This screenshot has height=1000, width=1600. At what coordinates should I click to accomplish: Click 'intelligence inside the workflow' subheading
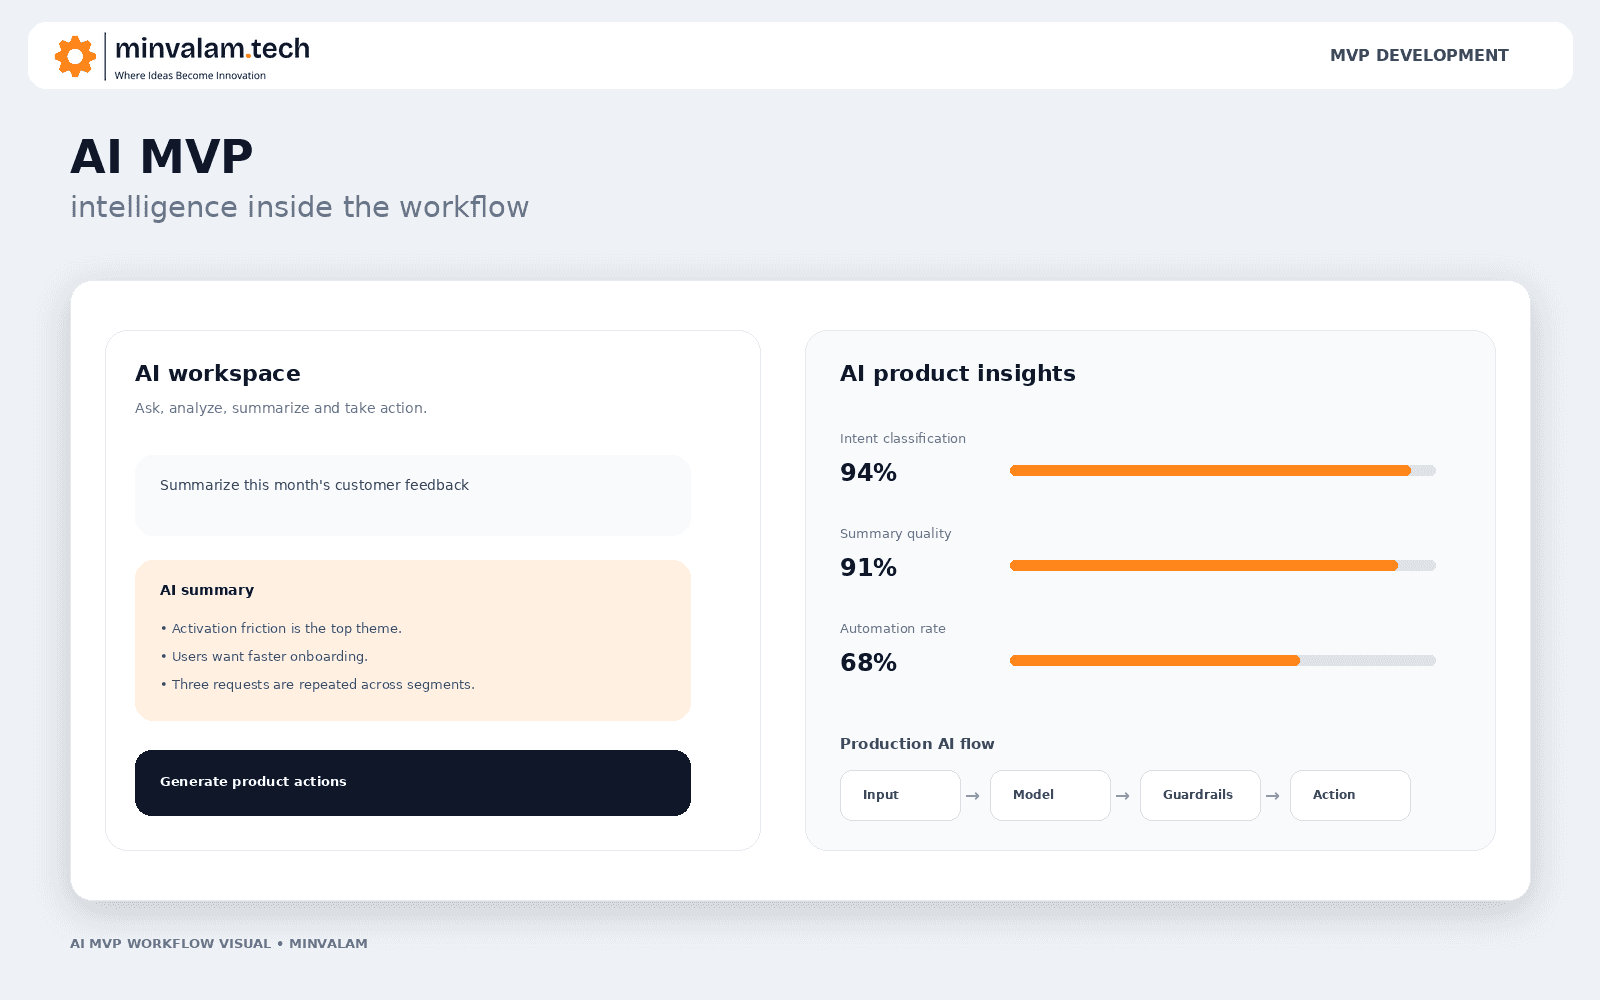click(x=299, y=207)
